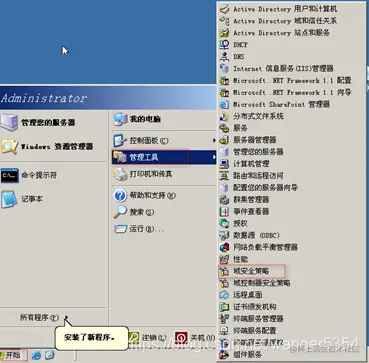Open 性能 monitor icon
This screenshot has height=363, width=369.
click(x=225, y=259)
